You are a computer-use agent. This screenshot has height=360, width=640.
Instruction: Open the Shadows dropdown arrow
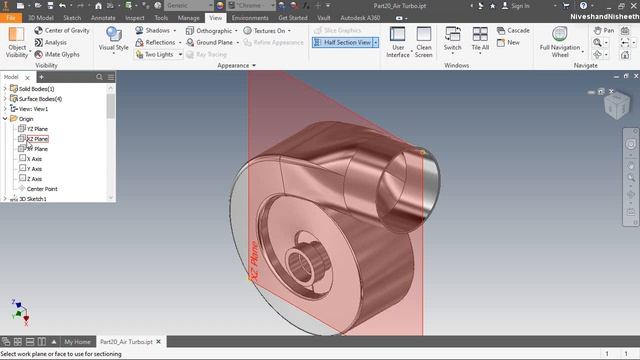click(175, 31)
